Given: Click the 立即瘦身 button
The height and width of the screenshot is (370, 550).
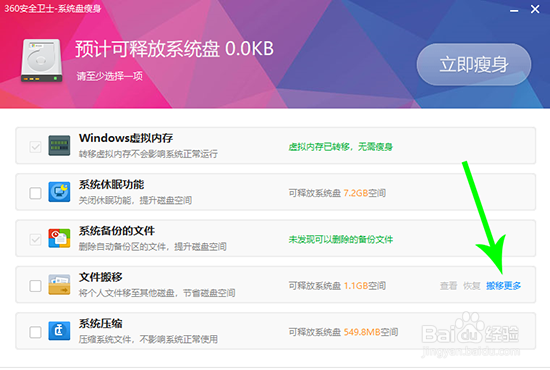Looking at the screenshot, I should click(x=474, y=65).
